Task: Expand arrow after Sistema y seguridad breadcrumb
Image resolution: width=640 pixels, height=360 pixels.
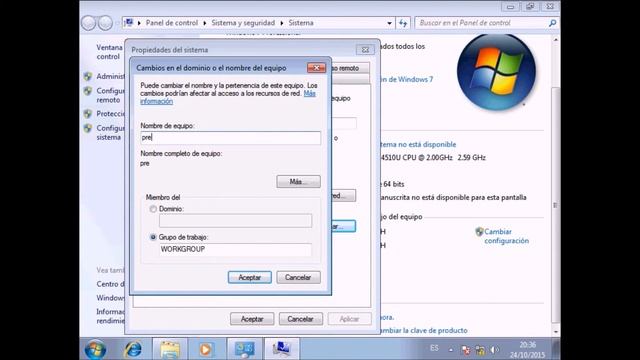Action: point(282,23)
